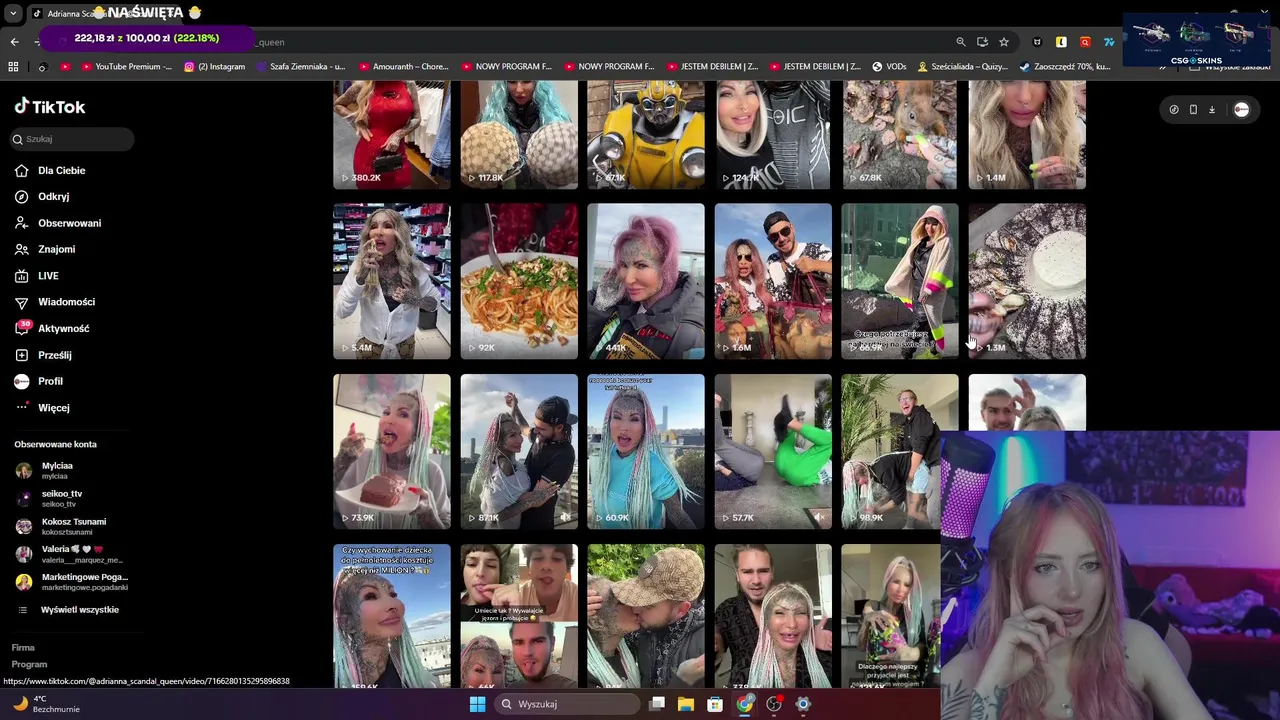Click the yellow extension icon
Viewport: 1280px width, 720px height.
point(1061,42)
